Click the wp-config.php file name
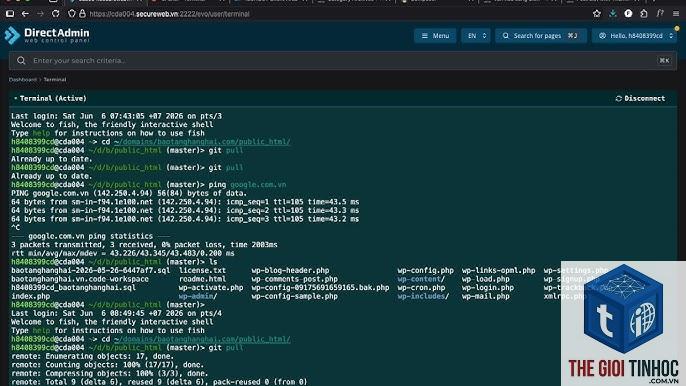Screen dimensions: 686x386 (x=426, y=270)
